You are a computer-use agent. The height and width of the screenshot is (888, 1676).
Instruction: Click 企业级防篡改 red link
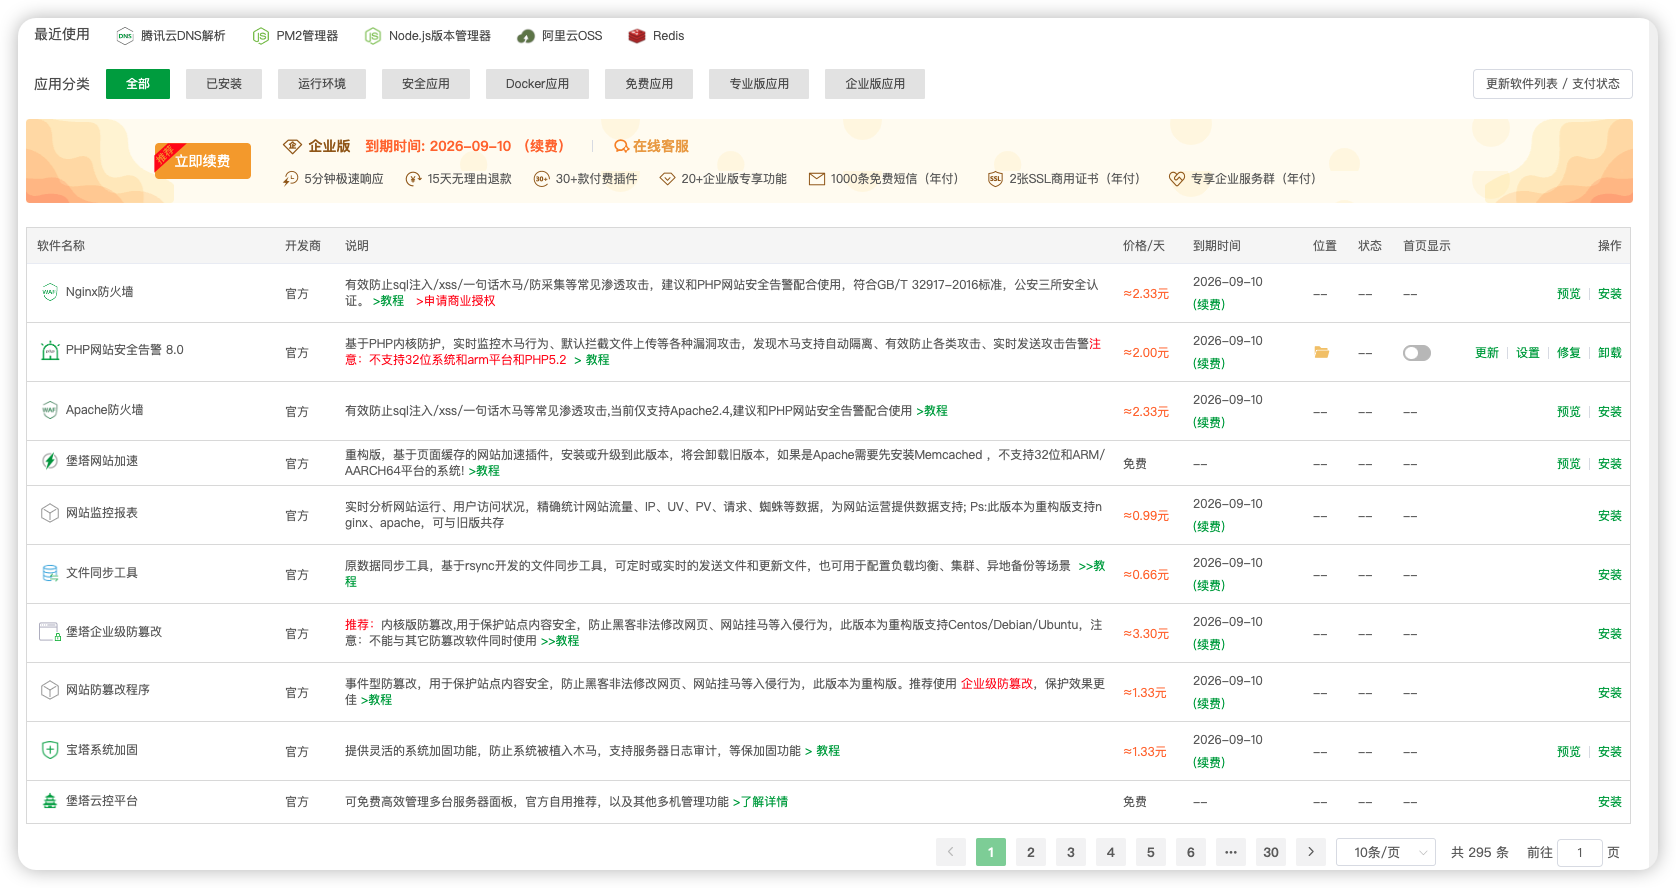tap(997, 684)
